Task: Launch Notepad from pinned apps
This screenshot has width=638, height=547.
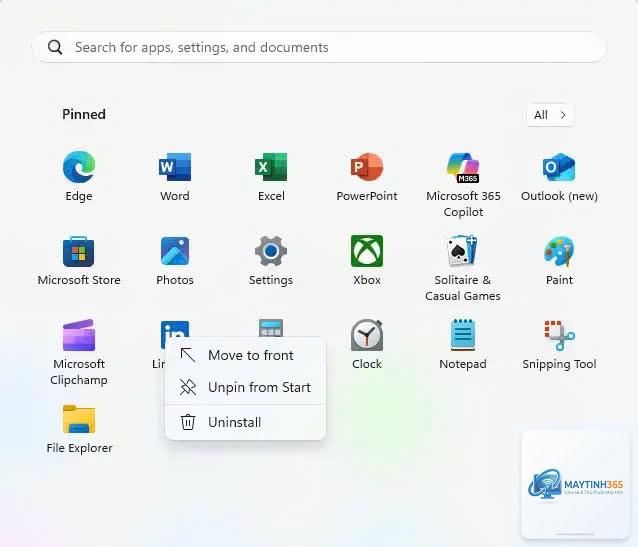Action: pos(463,335)
